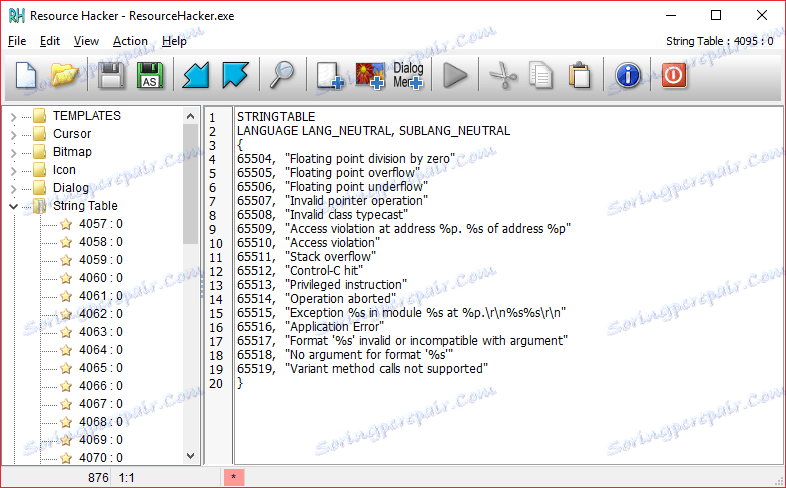Viewport: 786px width, 488px height.
Task: Open the Help menu
Action: pyautogui.click(x=174, y=41)
